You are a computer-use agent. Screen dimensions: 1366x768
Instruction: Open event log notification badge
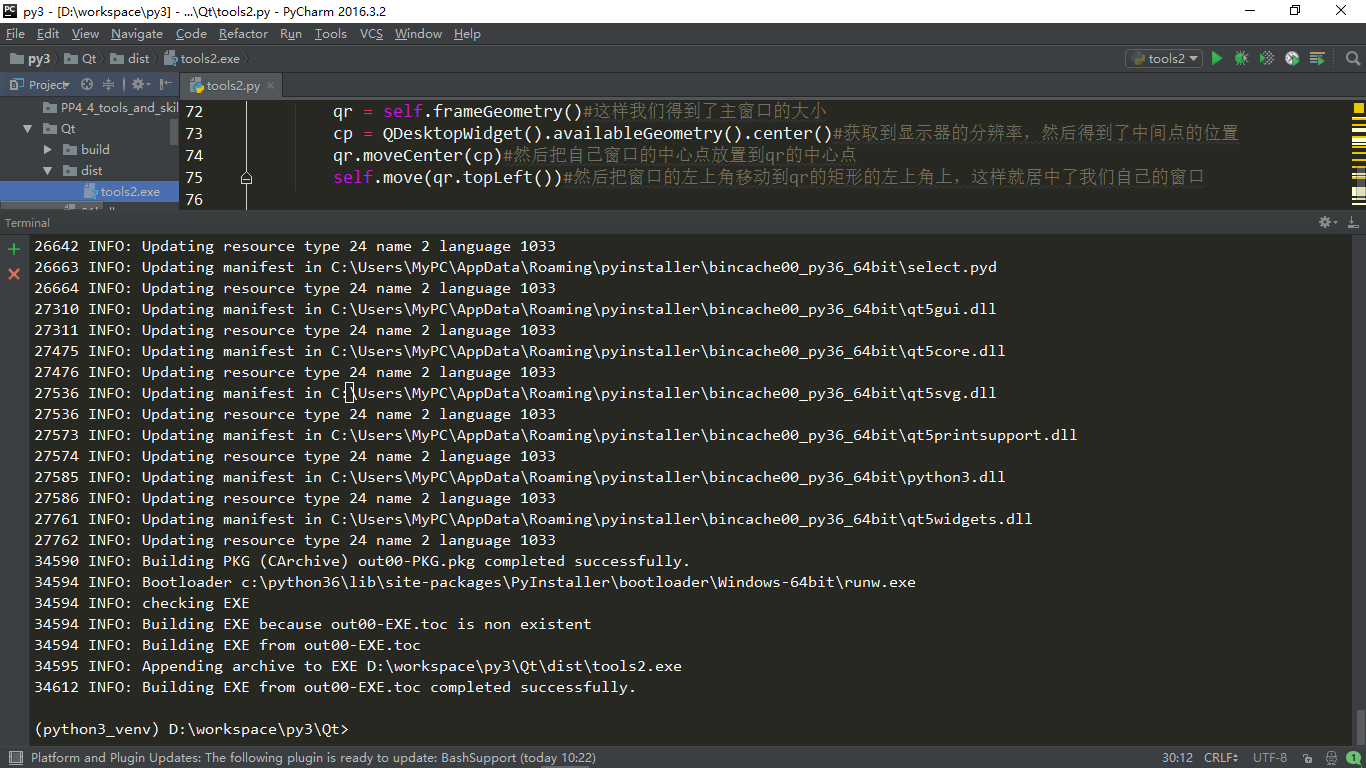pos(1353,758)
